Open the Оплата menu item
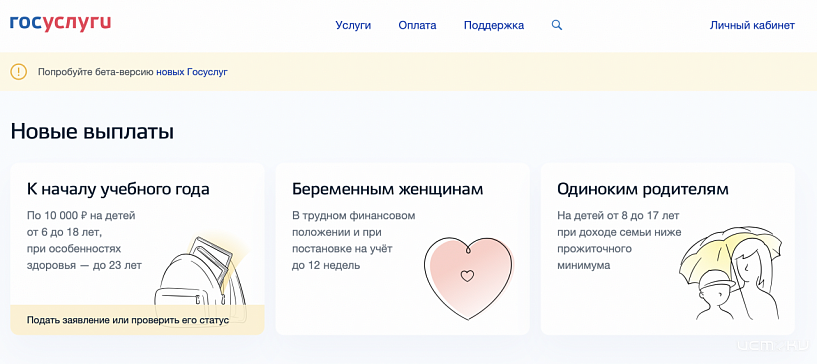This screenshot has width=817, height=364. tap(417, 25)
